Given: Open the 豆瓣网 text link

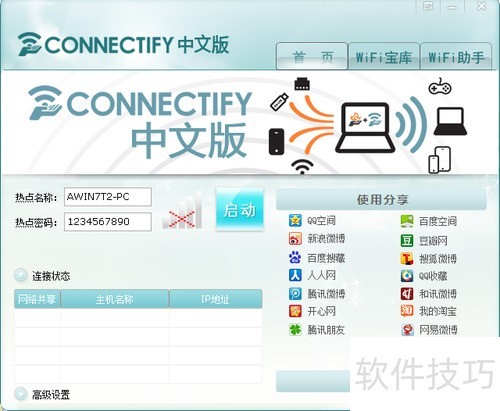Looking at the screenshot, I should coord(433,241).
